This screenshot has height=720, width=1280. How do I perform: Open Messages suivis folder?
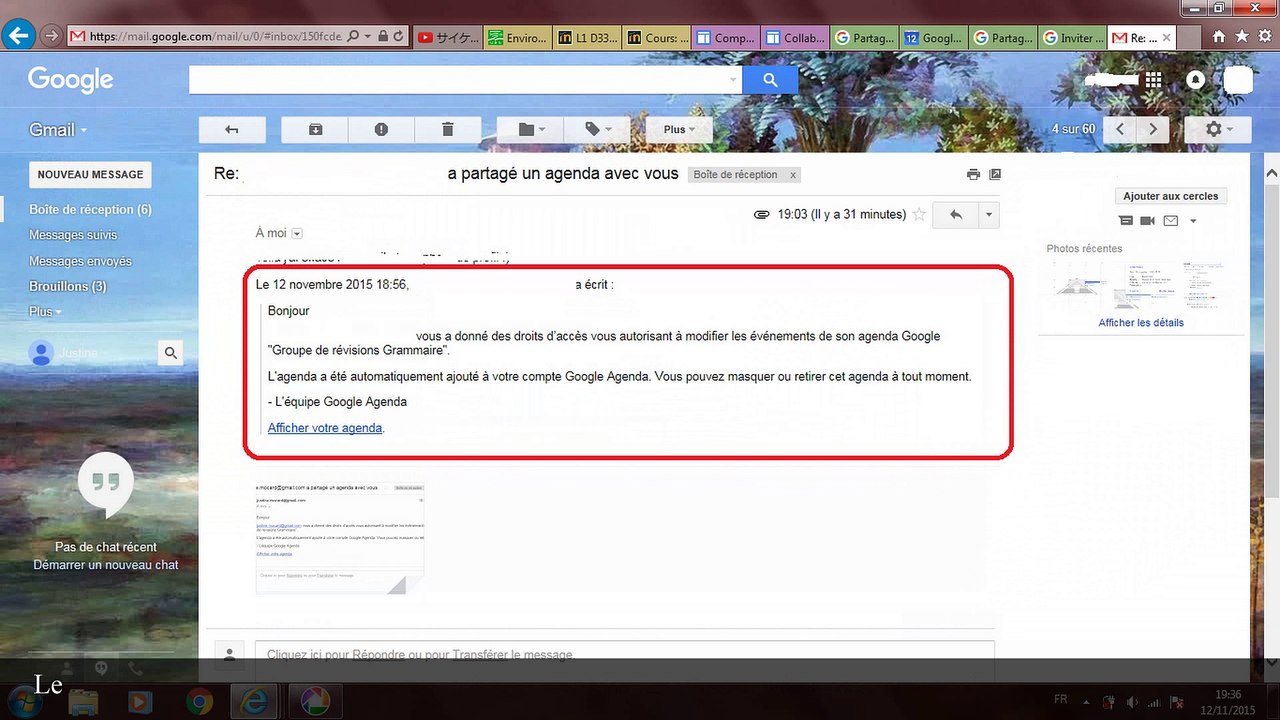pyautogui.click(x=73, y=235)
